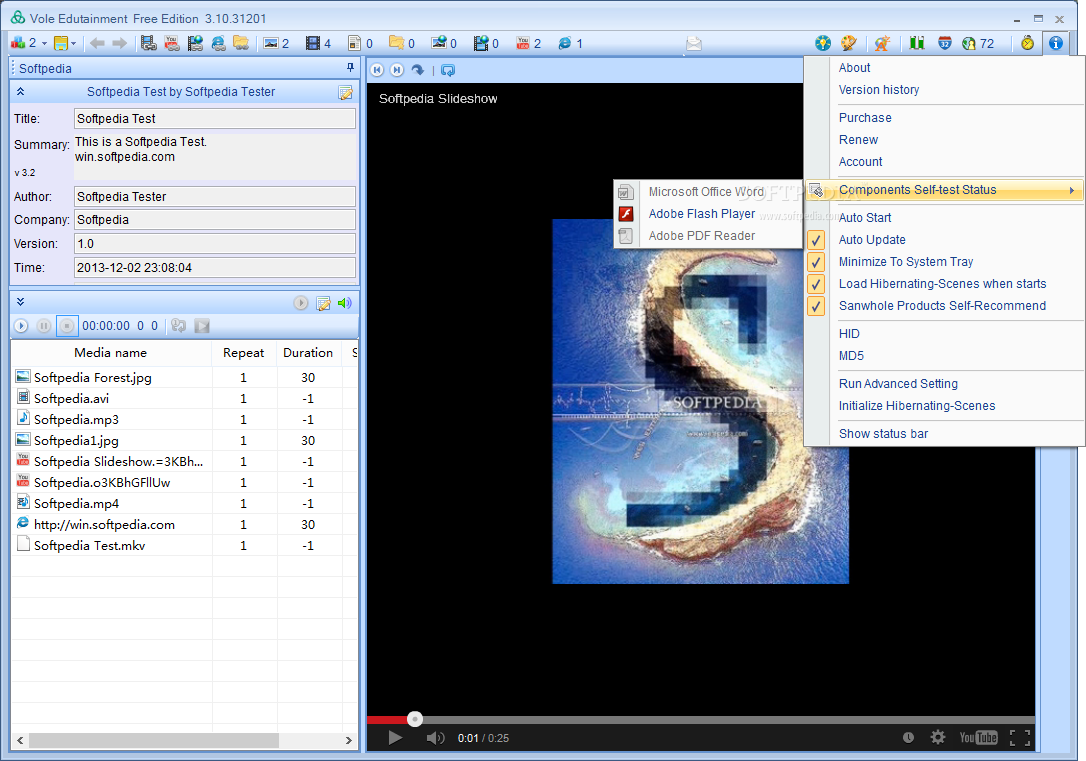Click the Internet Explorer count icon showing 1

565,44
